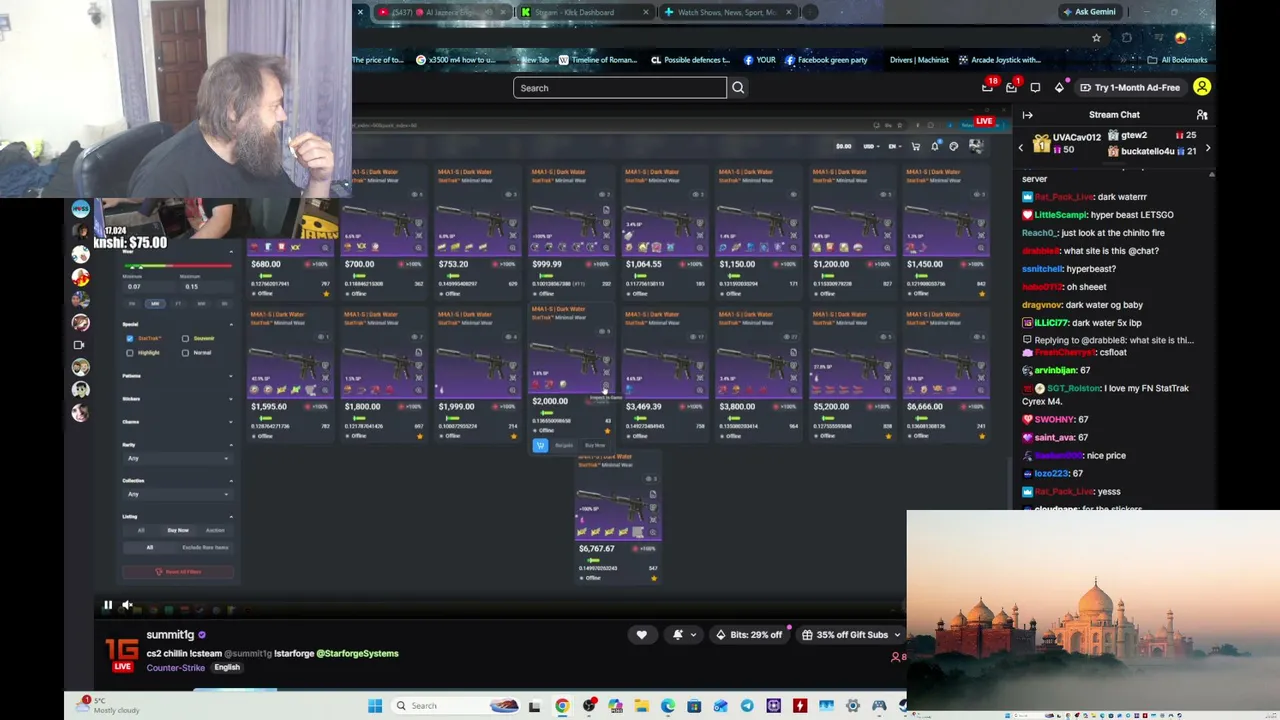The image size is (1280, 720).
Task: Adjust the wear float range slider
Action: tap(178, 268)
